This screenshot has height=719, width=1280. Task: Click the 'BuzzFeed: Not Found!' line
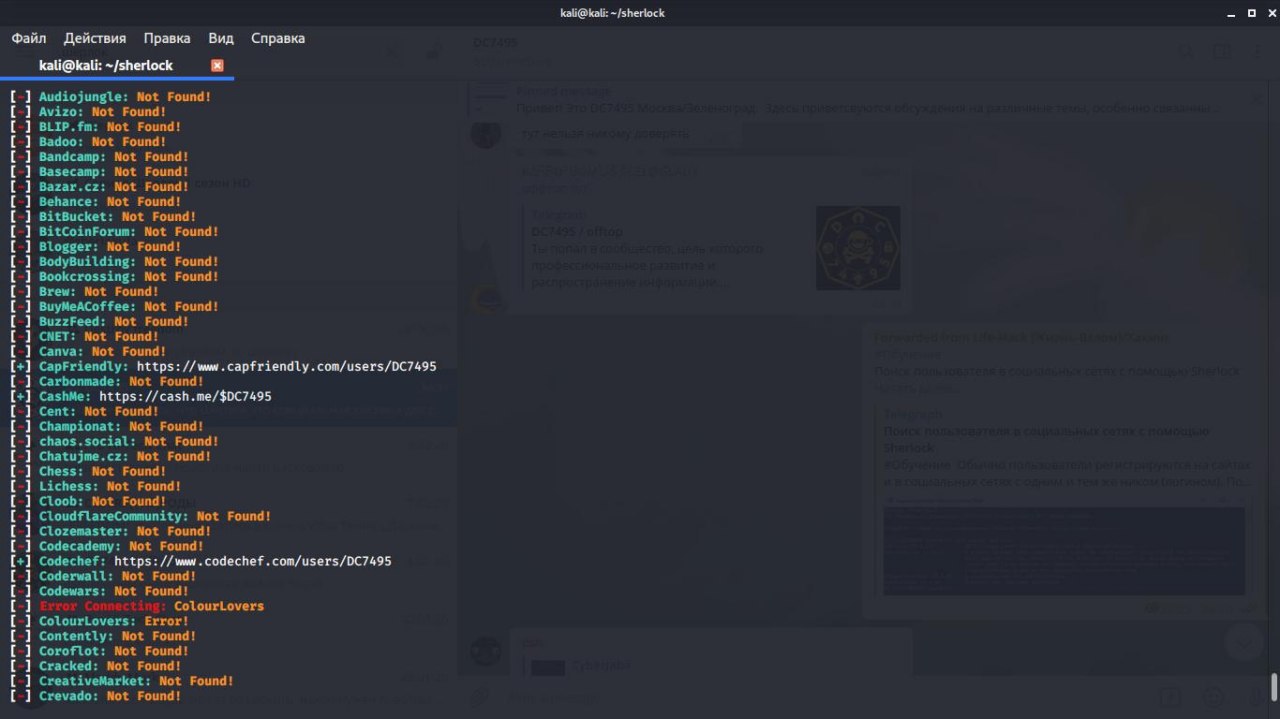100,322
